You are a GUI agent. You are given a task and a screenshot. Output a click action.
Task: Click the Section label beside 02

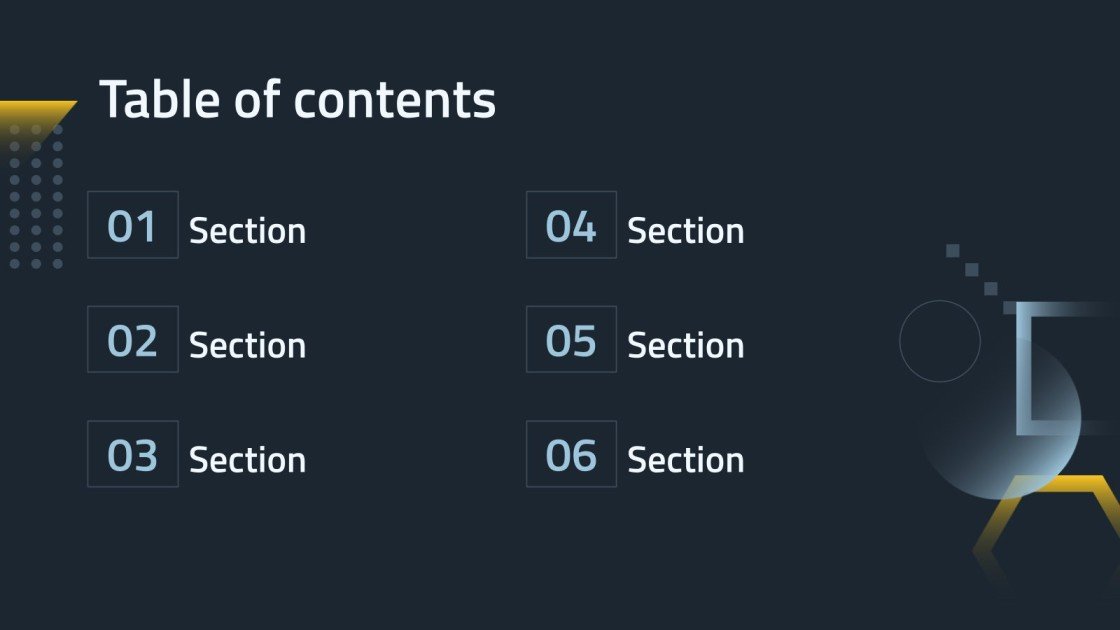[x=247, y=346]
